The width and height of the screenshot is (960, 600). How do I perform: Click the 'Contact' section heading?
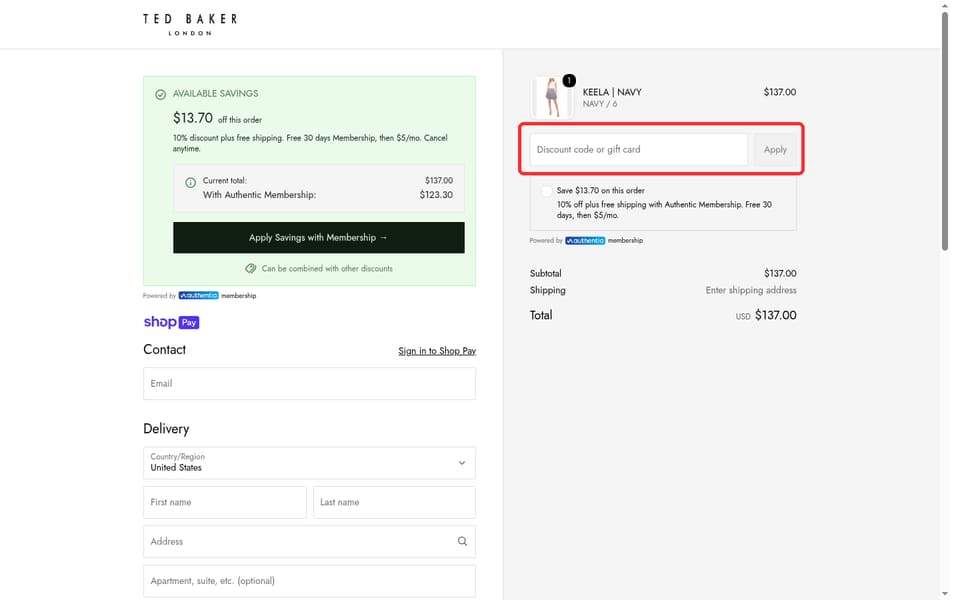point(164,350)
